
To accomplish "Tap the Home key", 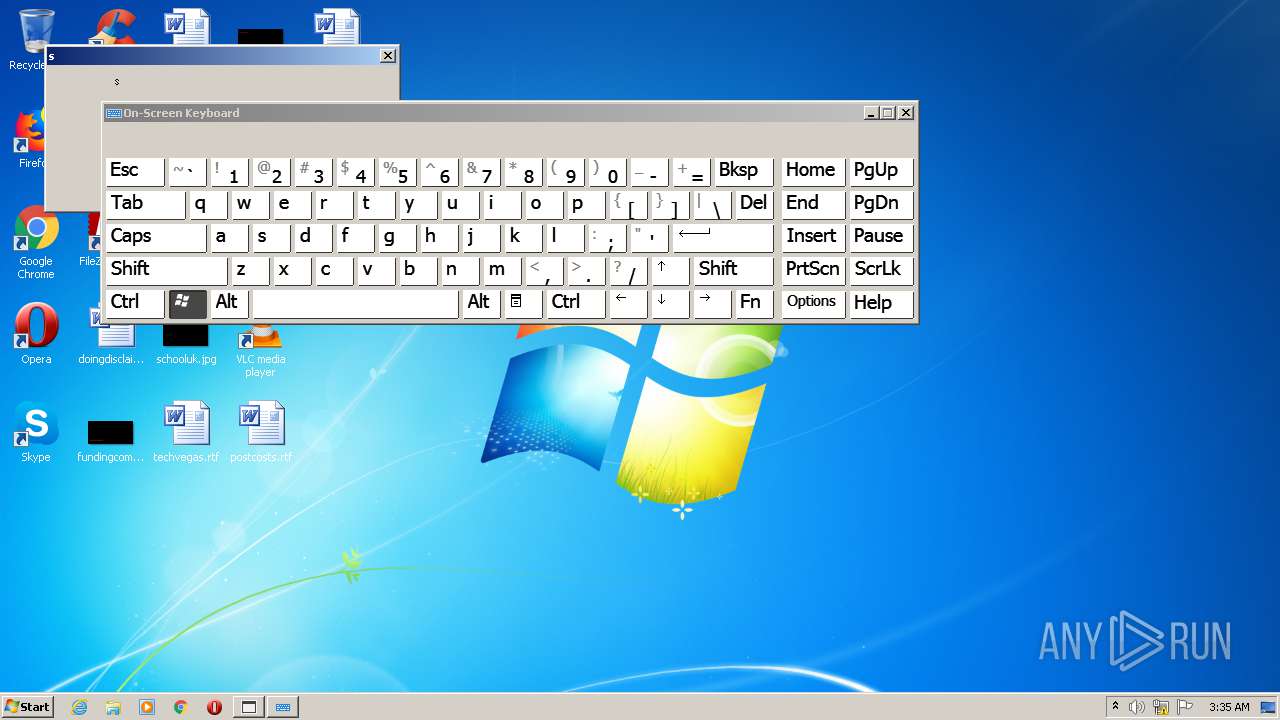I will click(813, 171).
